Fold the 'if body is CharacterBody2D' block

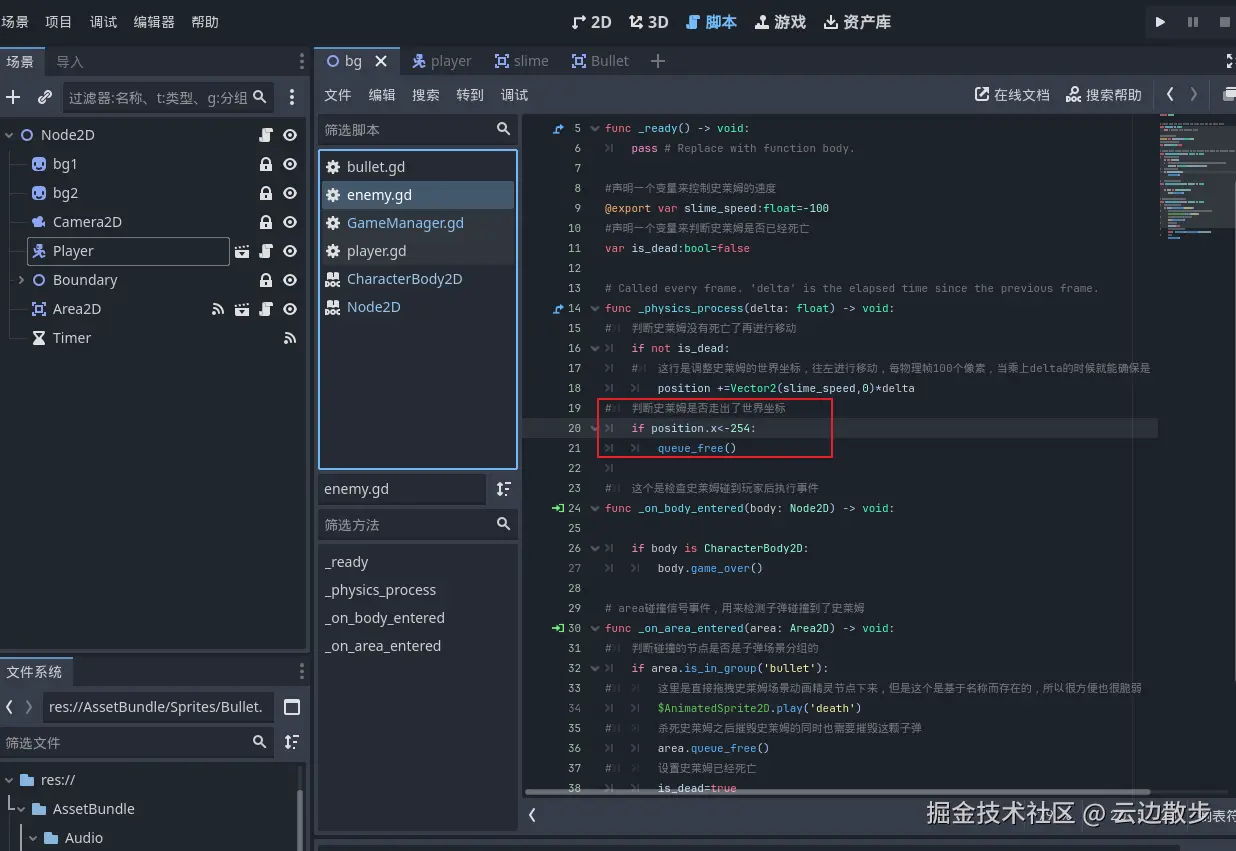595,548
